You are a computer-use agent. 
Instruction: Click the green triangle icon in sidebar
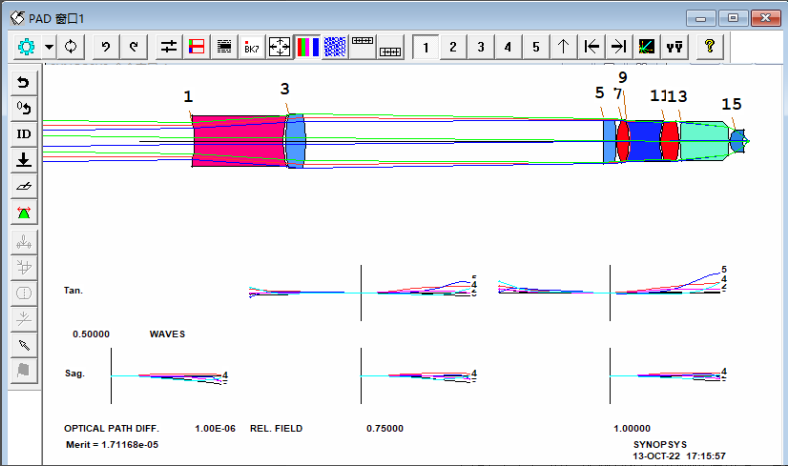[24, 212]
